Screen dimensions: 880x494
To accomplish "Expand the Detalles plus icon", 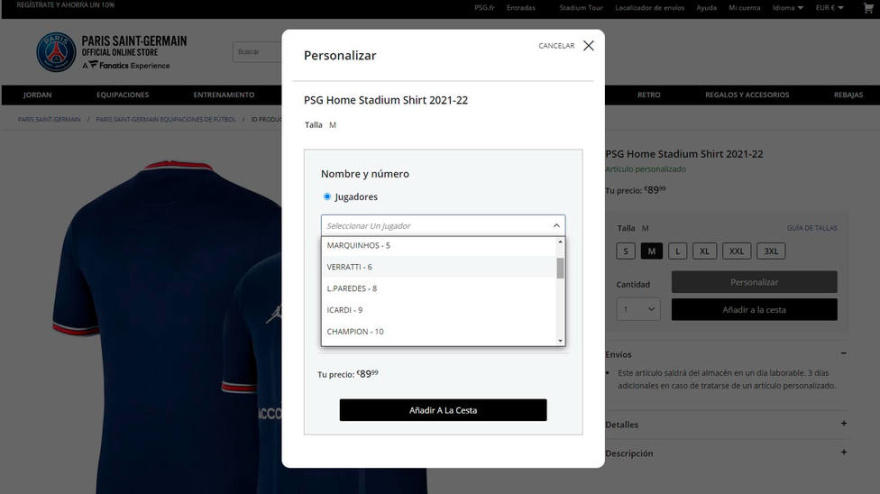I will 843,424.
